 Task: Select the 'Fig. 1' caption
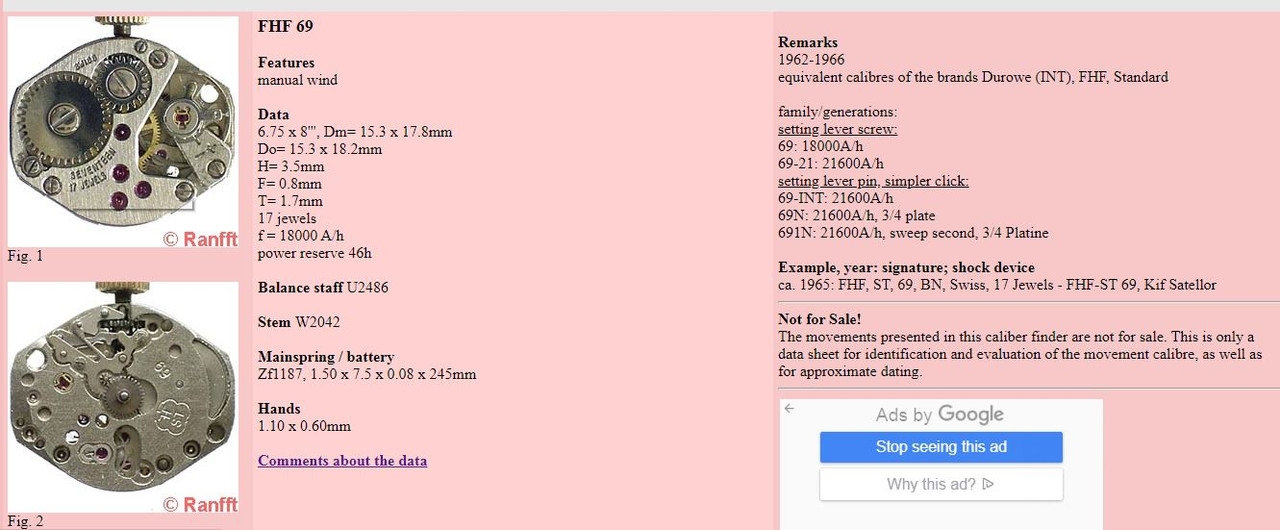click(x=25, y=256)
